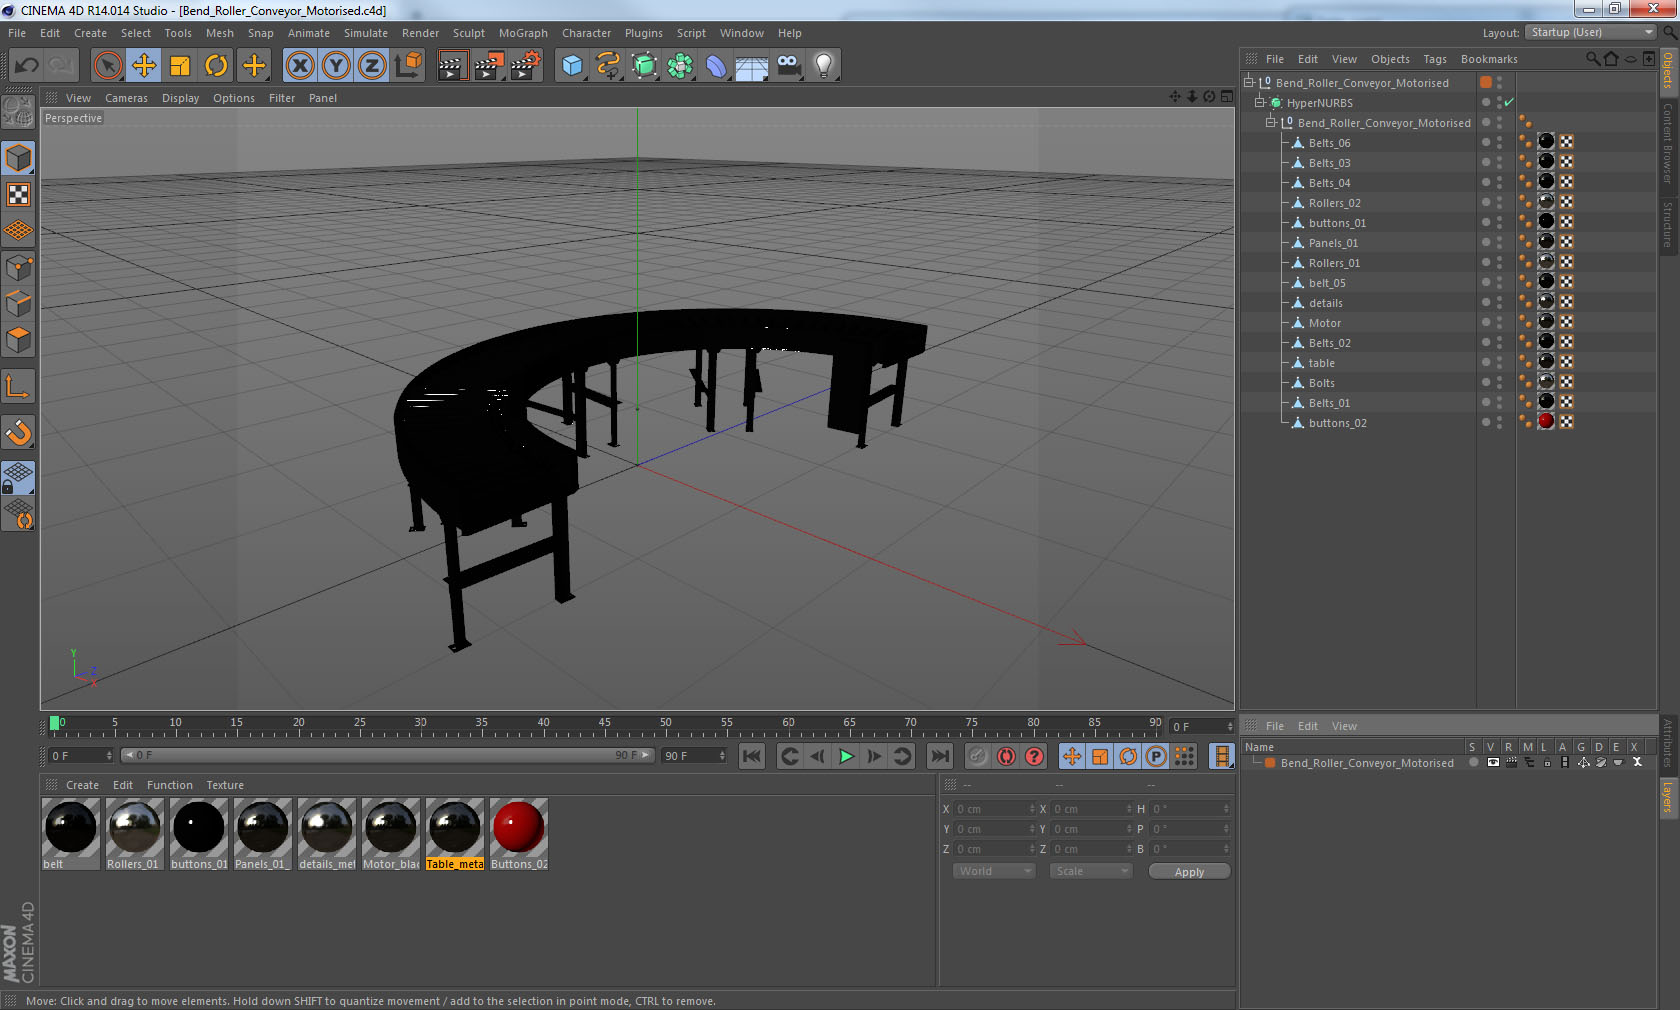This screenshot has height=1010, width=1680.
Task: Click frame 45 on the timeline
Action: [604, 725]
